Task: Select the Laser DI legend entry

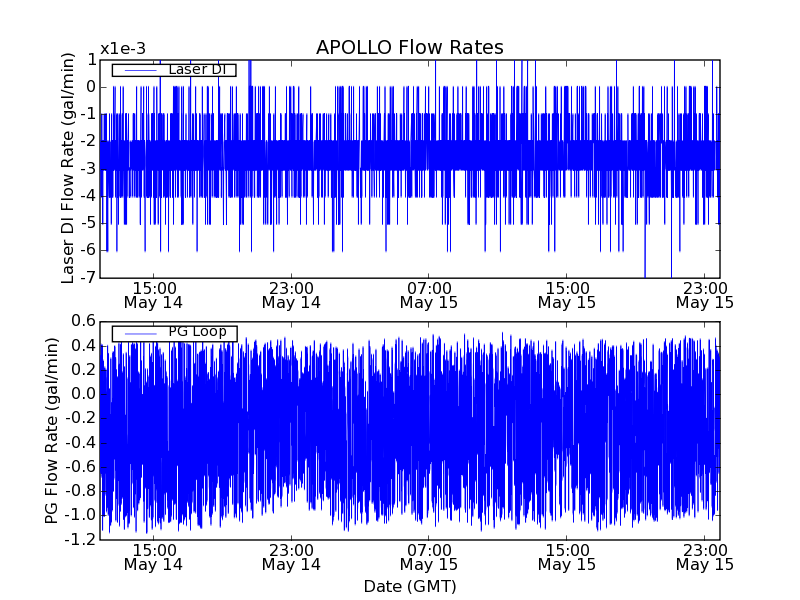Action: (196, 70)
